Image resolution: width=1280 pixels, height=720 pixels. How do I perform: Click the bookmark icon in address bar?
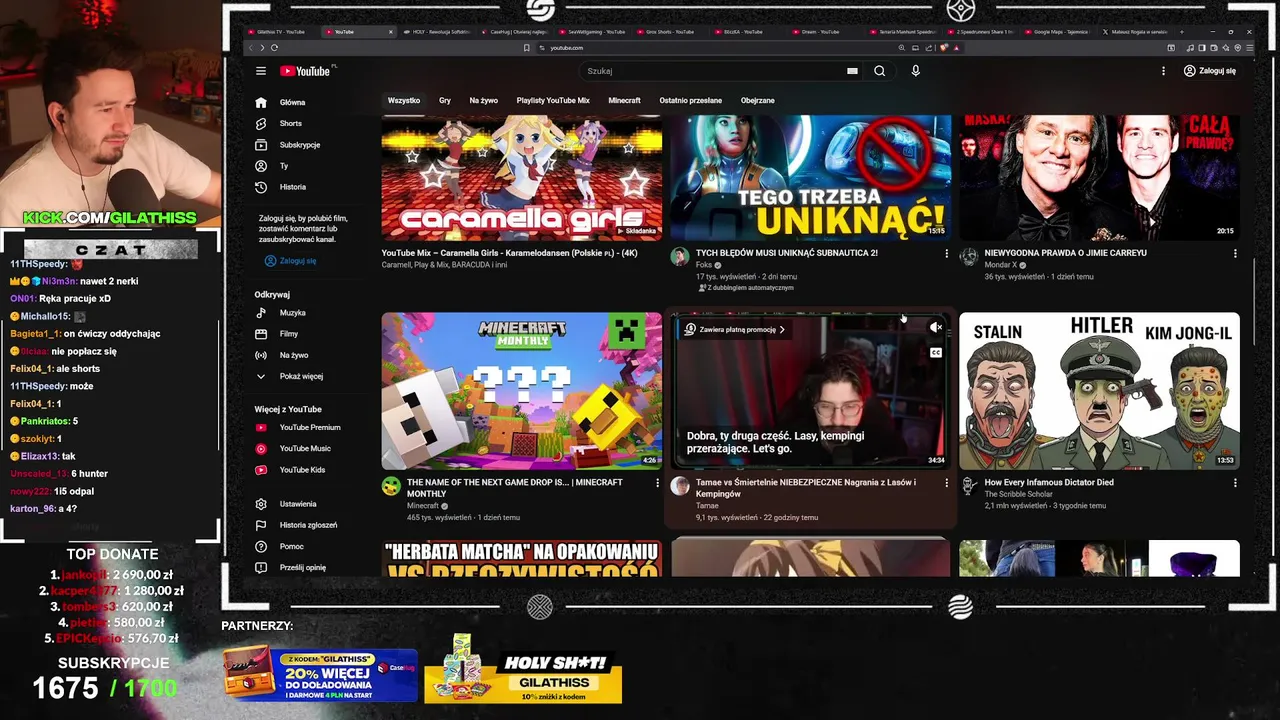coord(526,47)
